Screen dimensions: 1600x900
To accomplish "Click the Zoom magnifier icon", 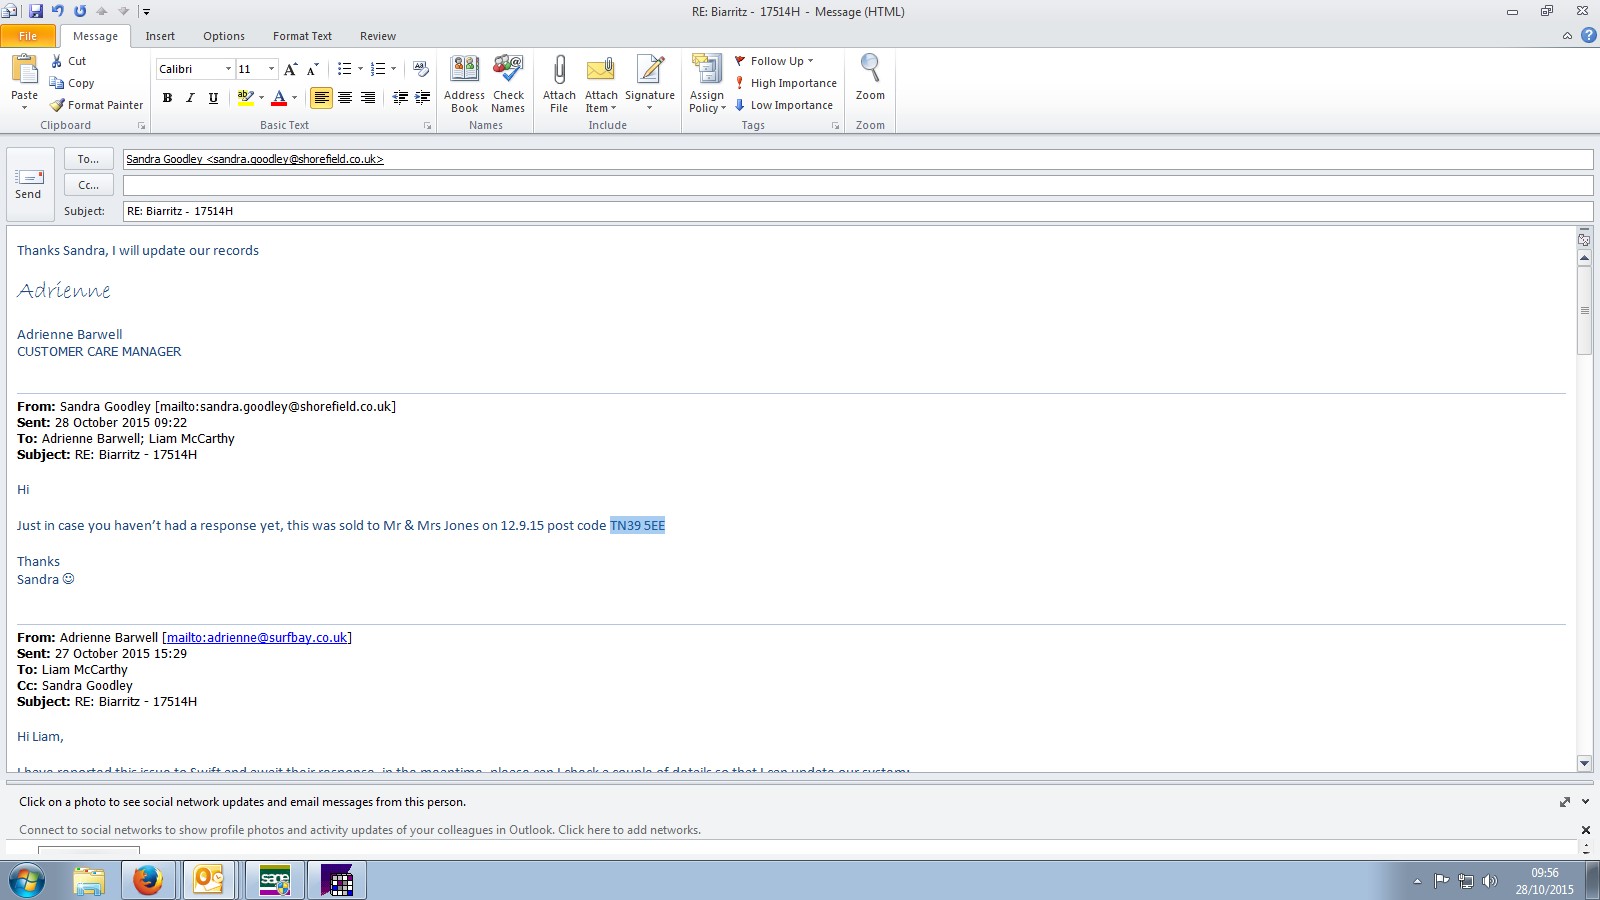I will tap(870, 70).
